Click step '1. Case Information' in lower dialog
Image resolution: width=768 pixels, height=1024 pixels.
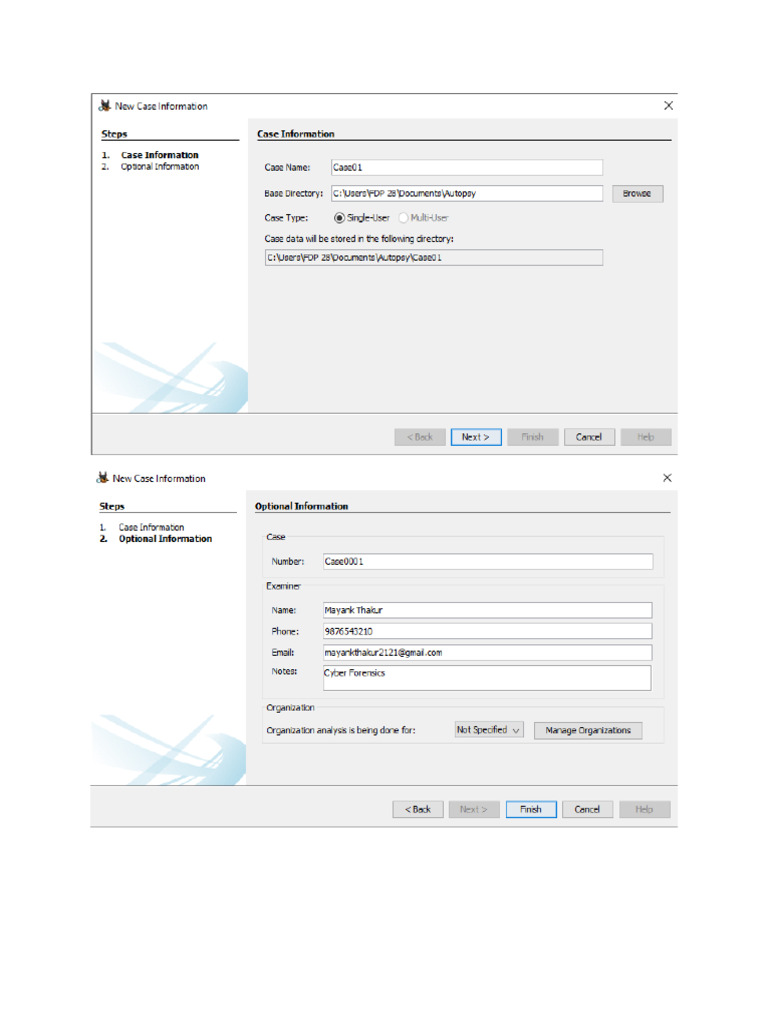coord(142,527)
